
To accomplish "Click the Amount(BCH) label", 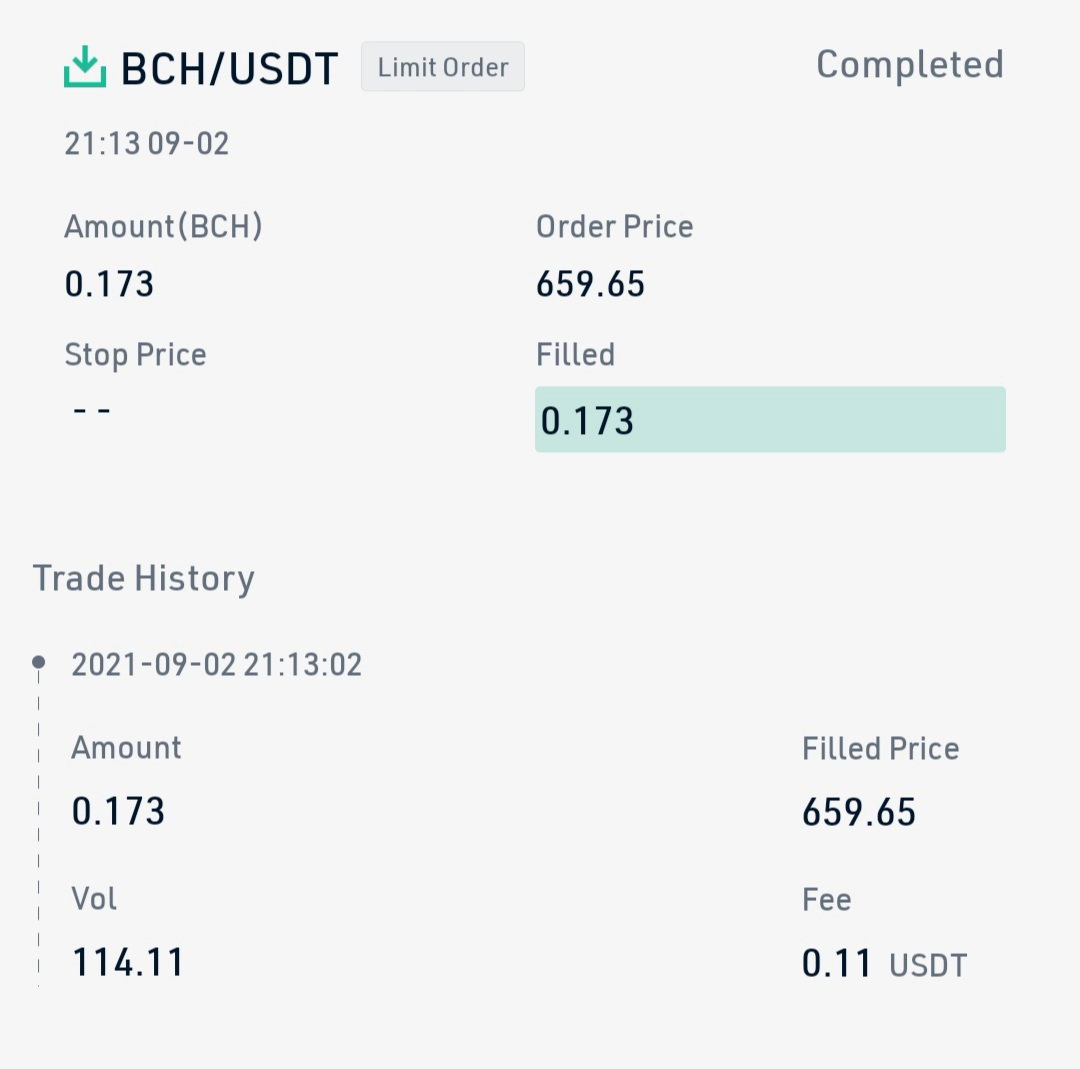I will (163, 227).
